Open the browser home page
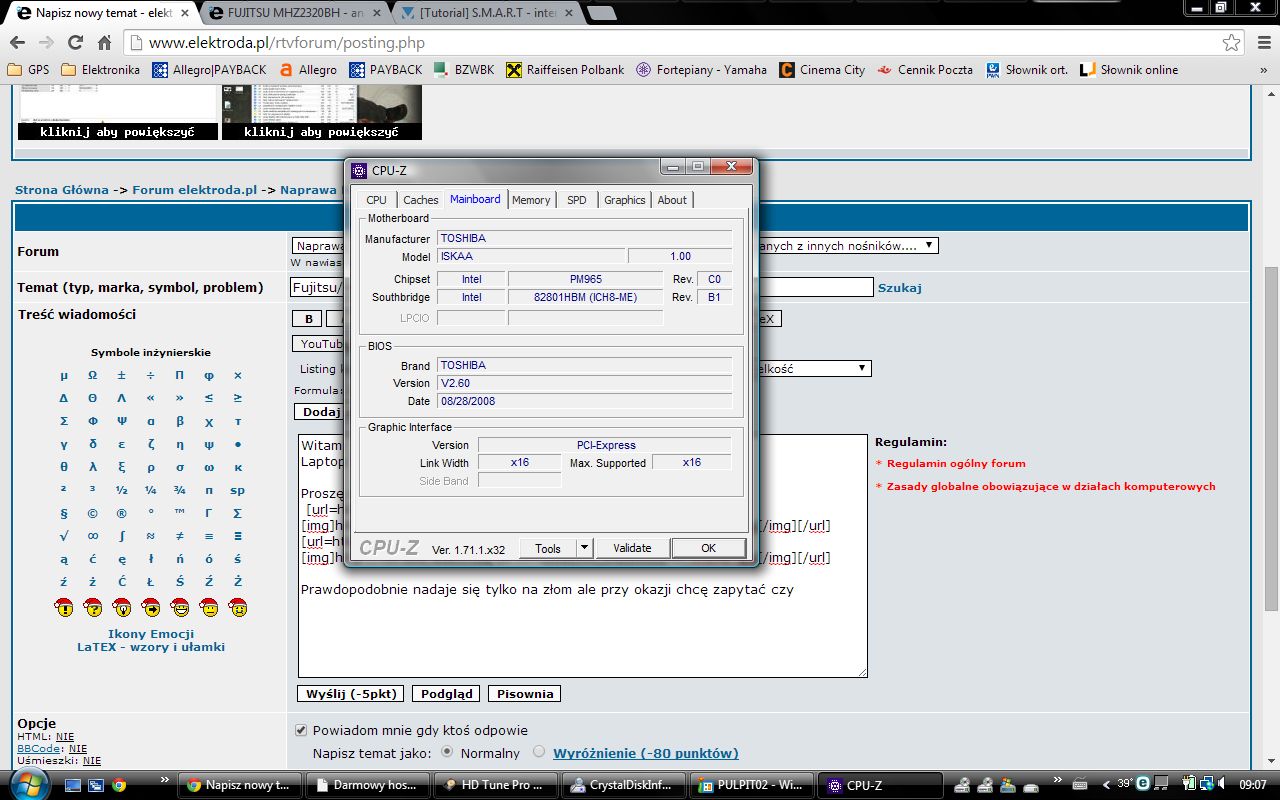Image resolution: width=1280 pixels, height=800 pixels. 104,43
